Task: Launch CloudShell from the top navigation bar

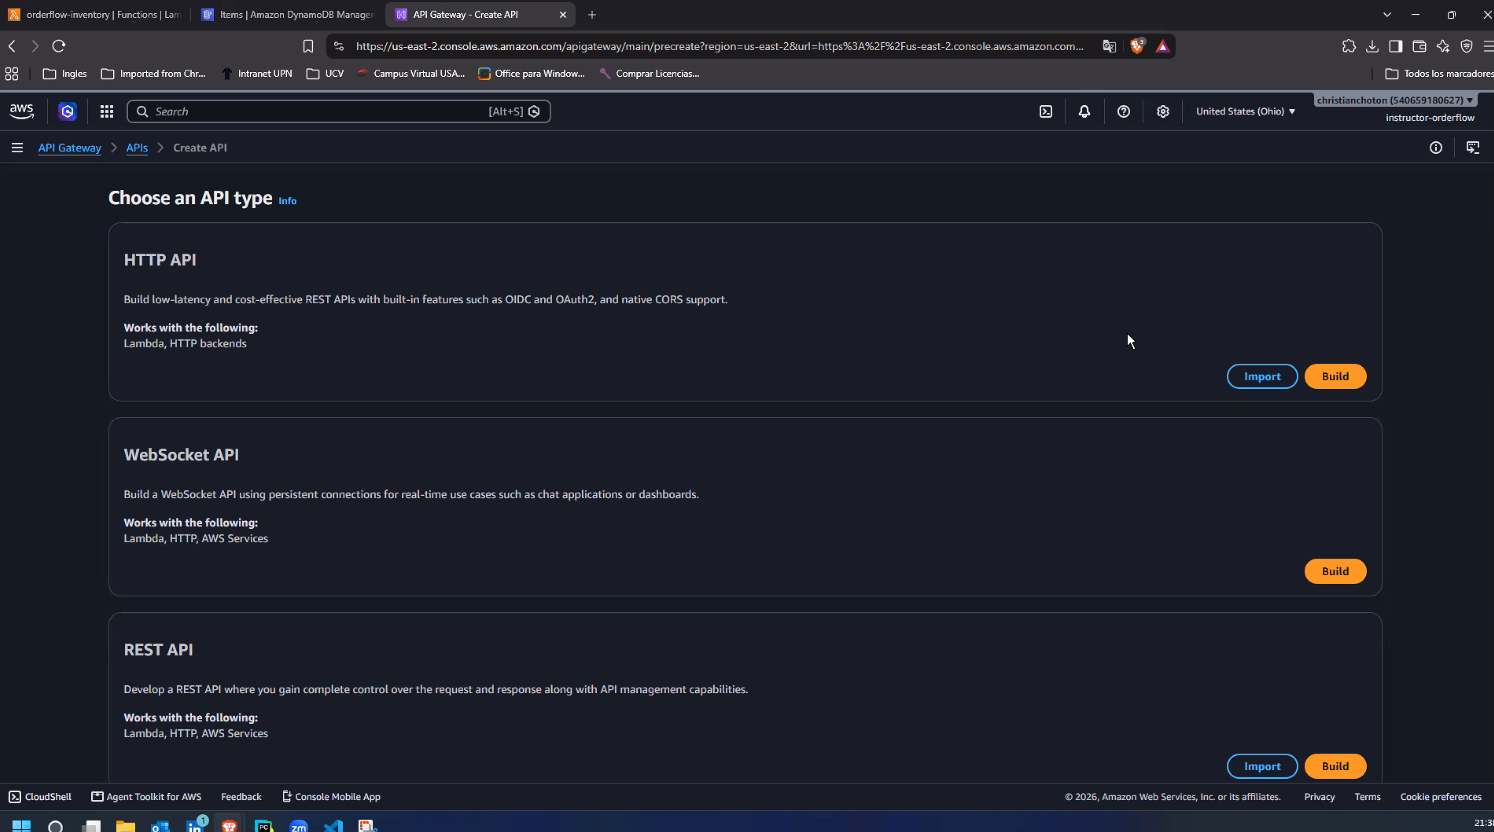Action: [1046, 111]
